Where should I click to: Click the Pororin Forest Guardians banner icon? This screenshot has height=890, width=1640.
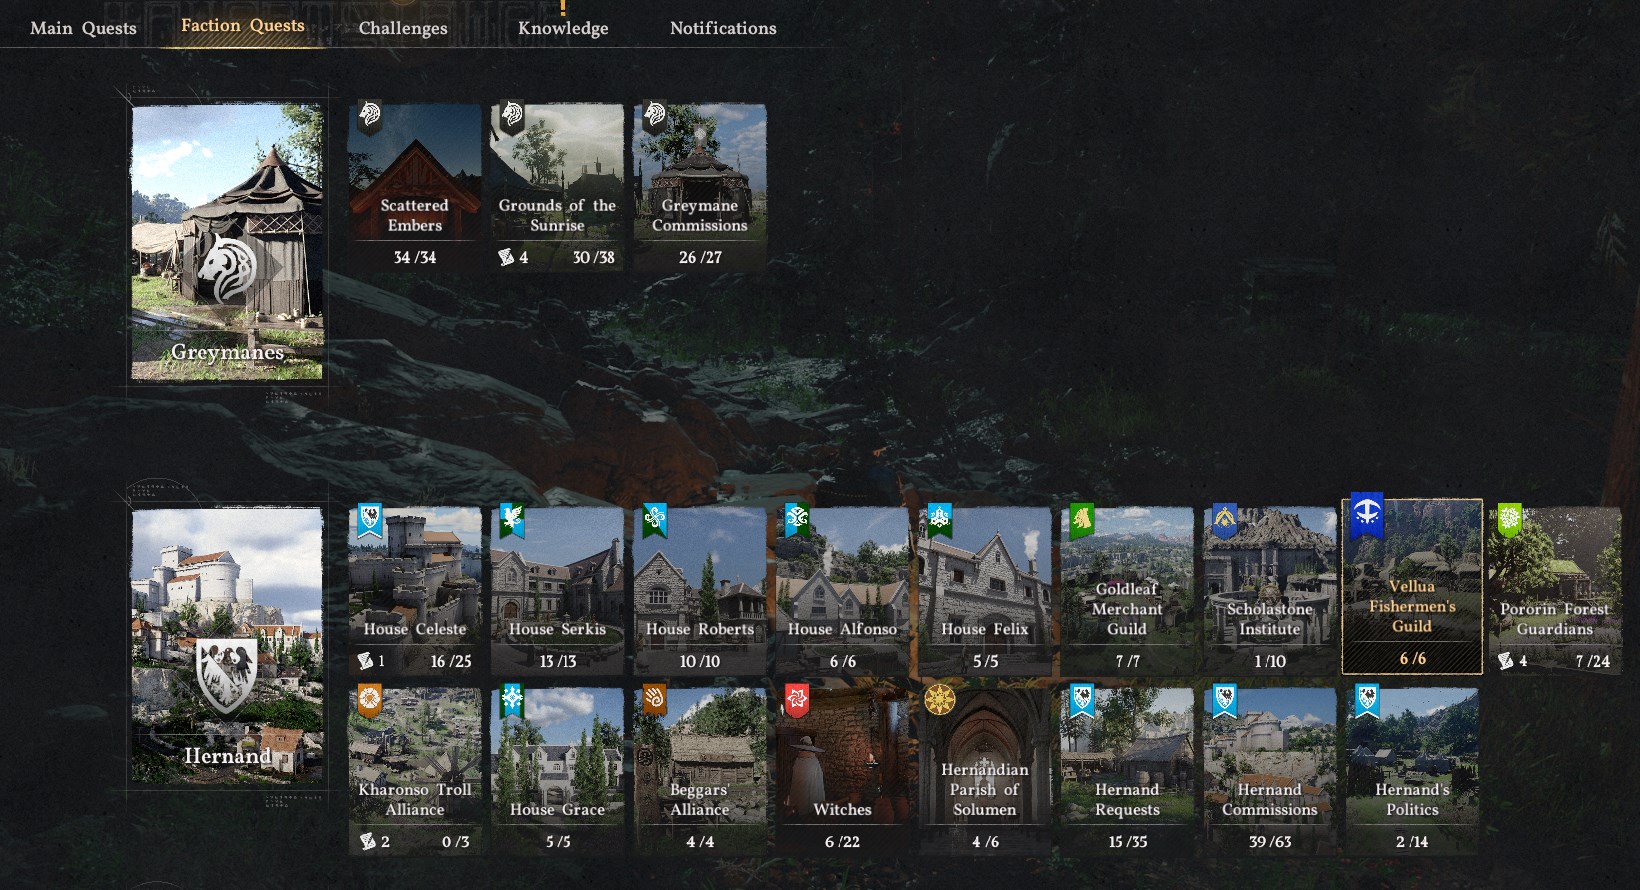(x=1510, y=520)
